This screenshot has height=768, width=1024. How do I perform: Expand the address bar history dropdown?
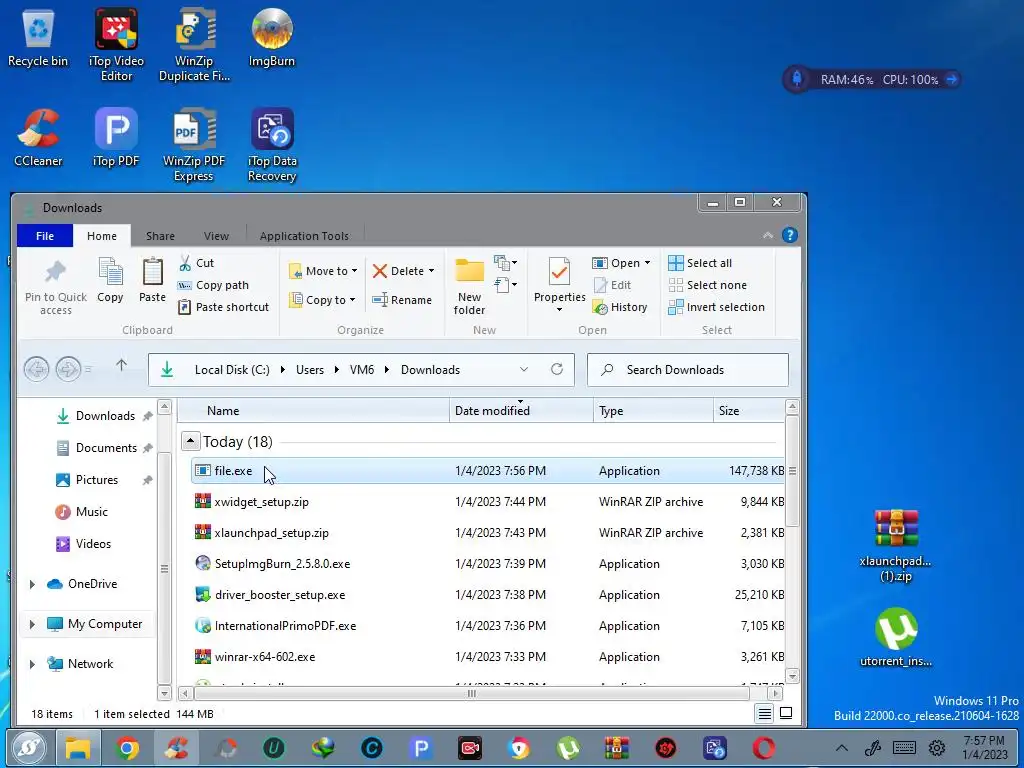pos(524,370)
